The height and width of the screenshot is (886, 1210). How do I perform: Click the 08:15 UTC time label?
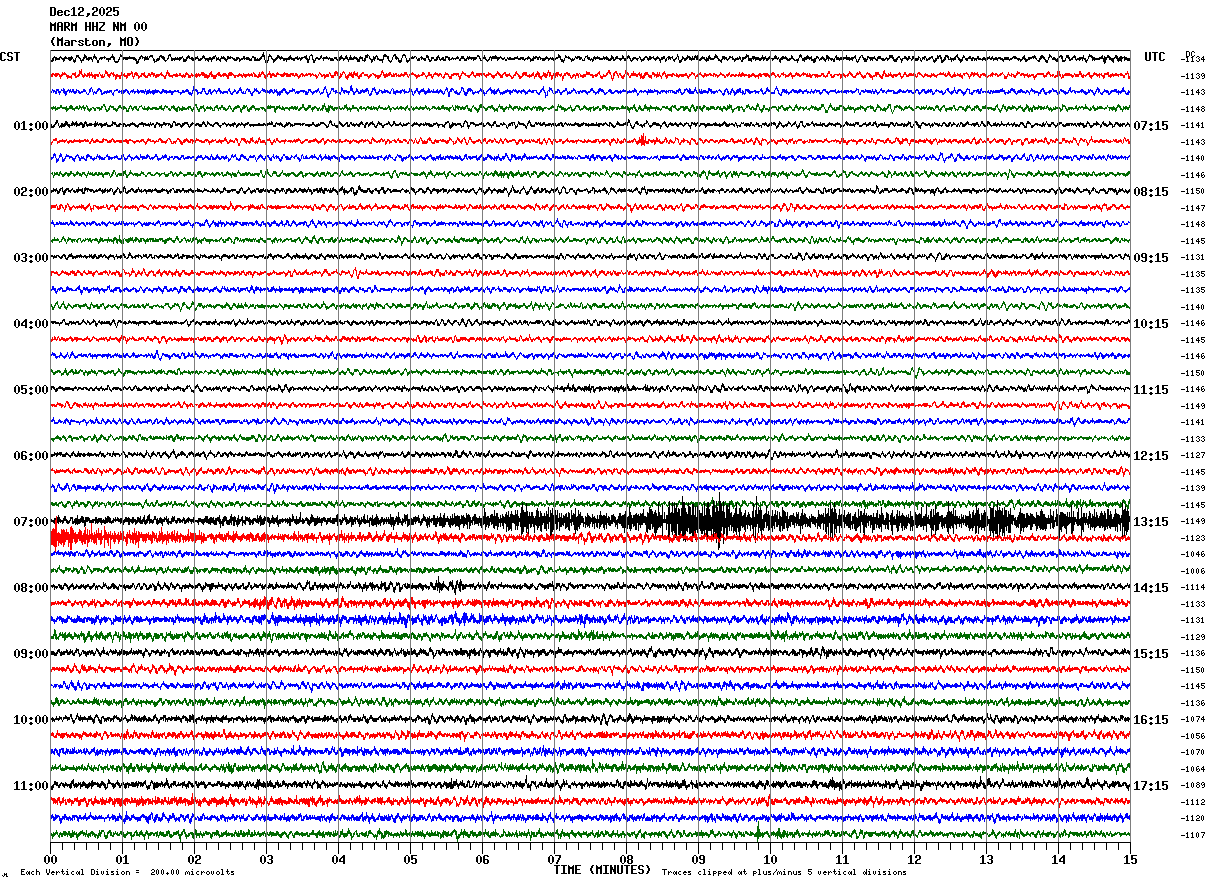click(1151, 192)
